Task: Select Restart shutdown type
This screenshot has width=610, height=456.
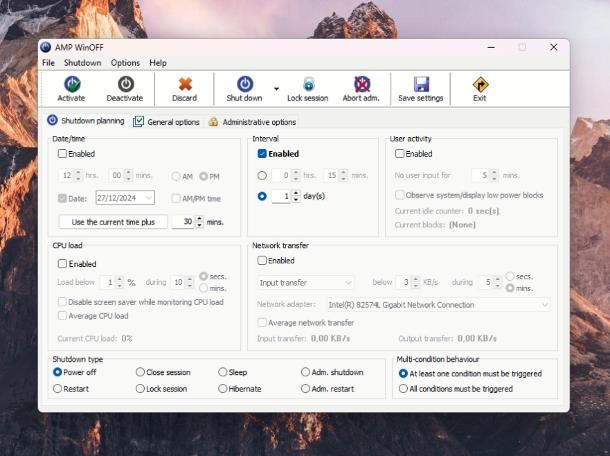Action: pos(57,389)
